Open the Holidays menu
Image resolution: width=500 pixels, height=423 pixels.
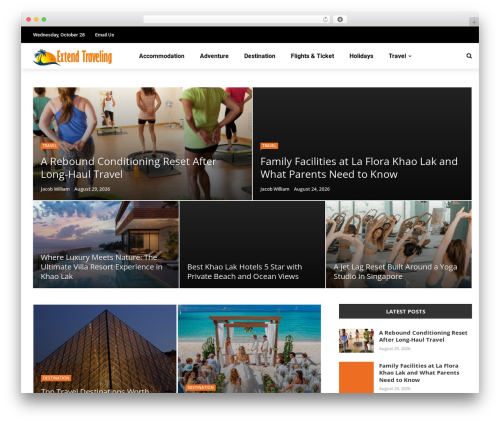361,56
